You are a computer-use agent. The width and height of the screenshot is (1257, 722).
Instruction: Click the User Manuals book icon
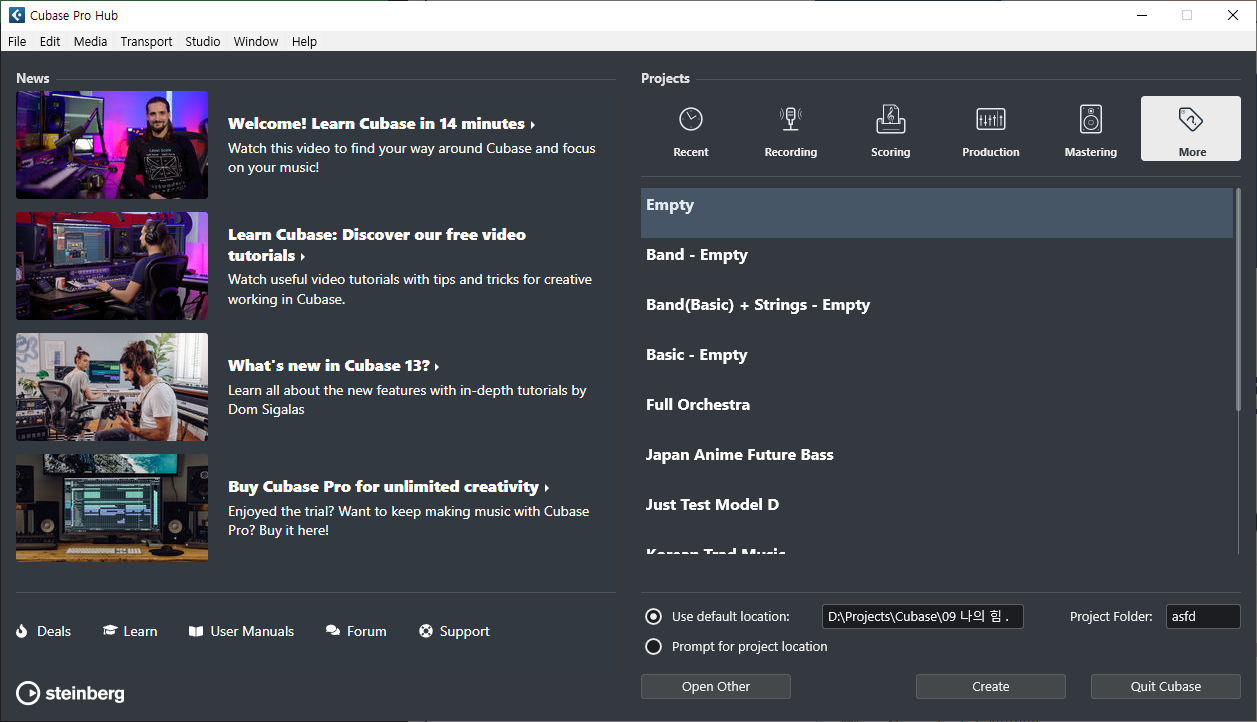coord(196,631)
